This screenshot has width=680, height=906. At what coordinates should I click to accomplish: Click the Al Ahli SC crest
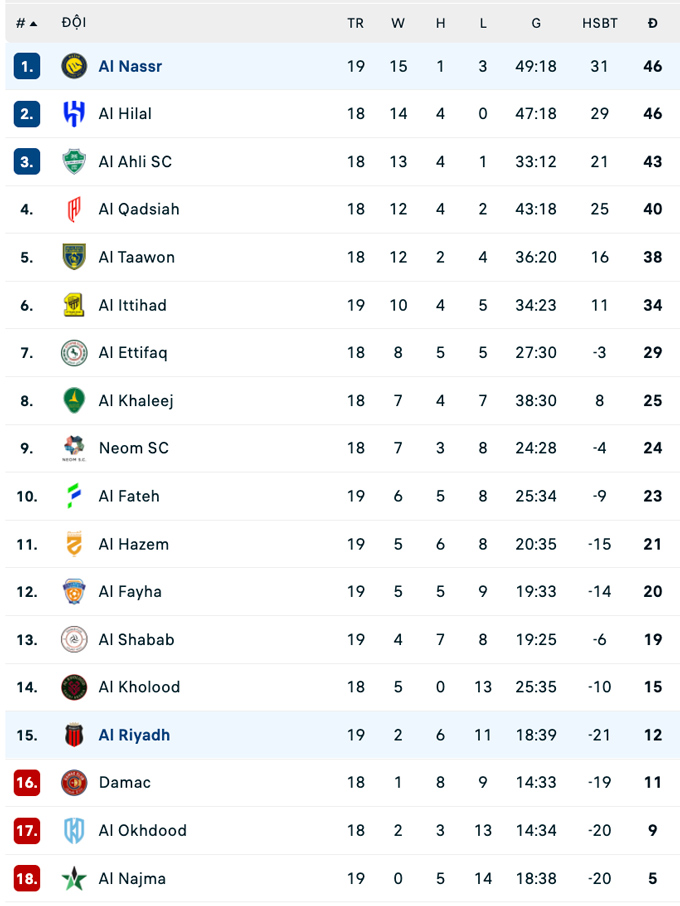74,162
